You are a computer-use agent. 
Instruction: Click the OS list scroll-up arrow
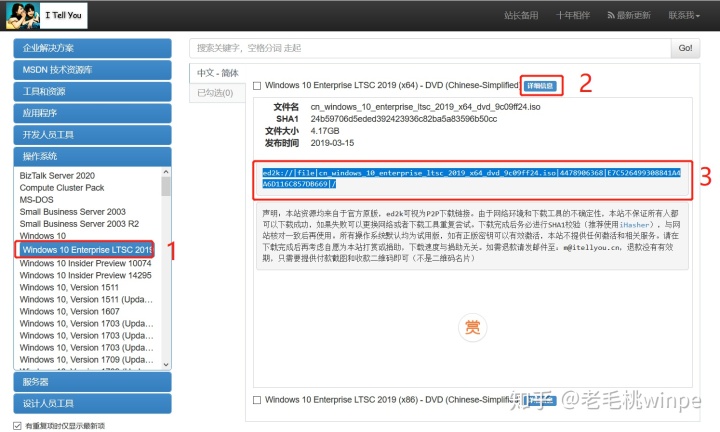point(166,172)
